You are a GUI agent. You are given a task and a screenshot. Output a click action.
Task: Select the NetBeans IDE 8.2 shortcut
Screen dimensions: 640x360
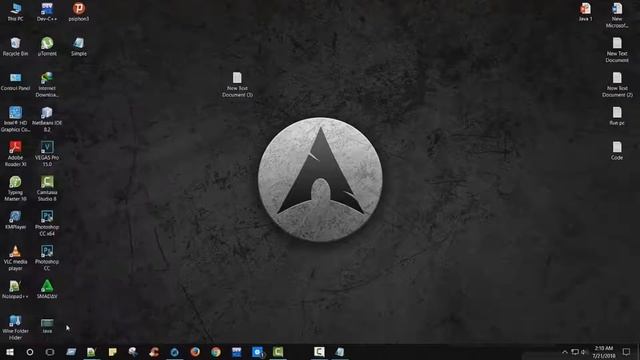click(47, 119)
